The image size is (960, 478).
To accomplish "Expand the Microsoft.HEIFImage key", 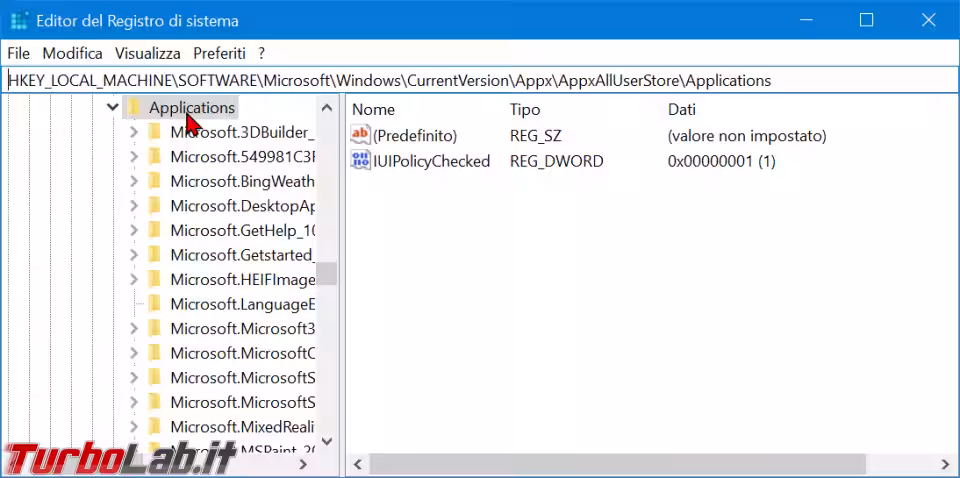I will click(x=134, y=279).
